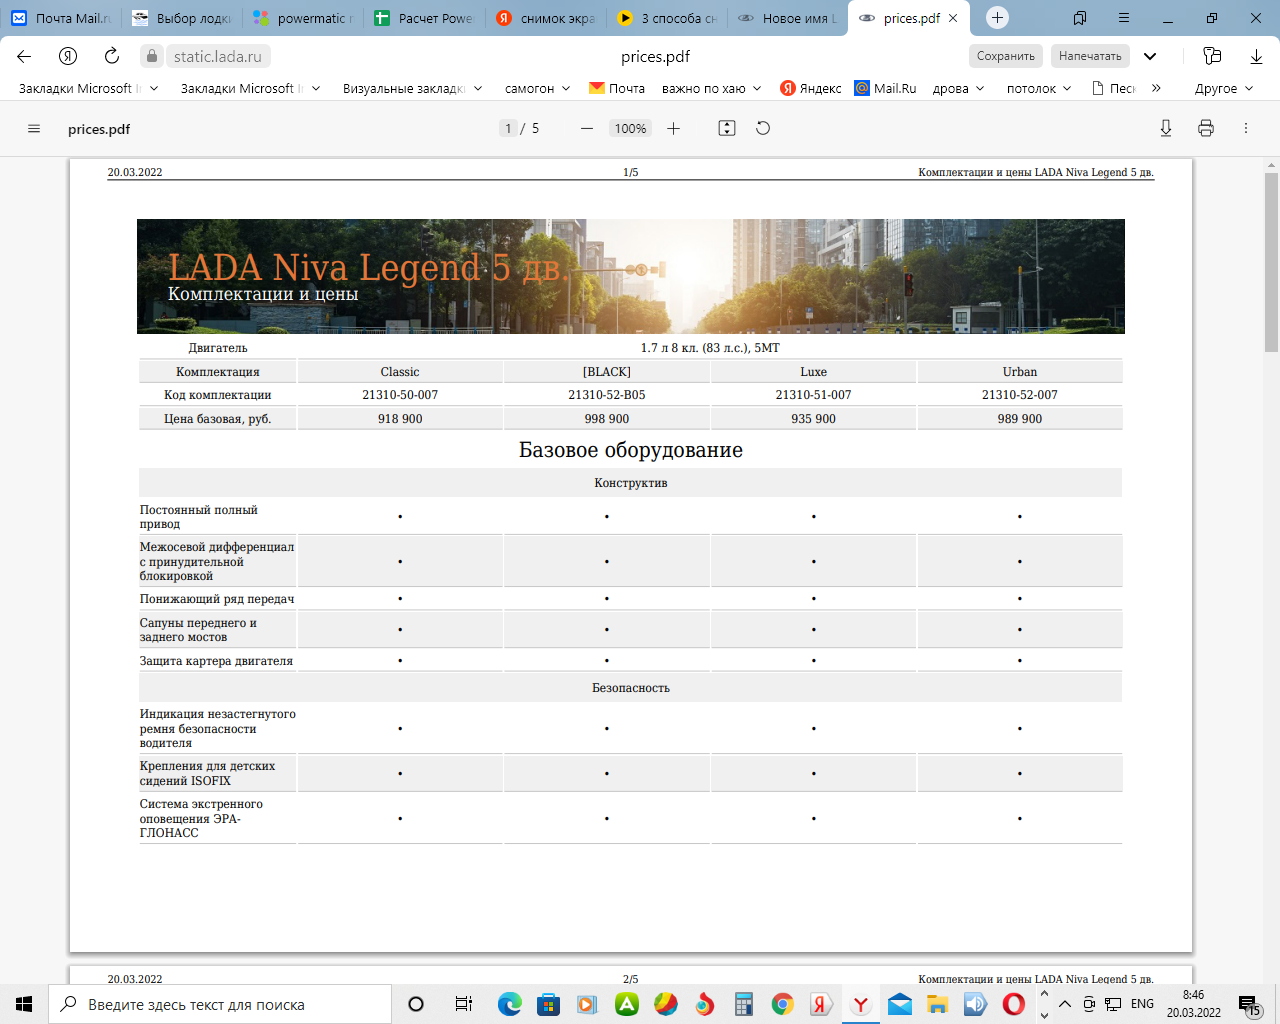
Task: Expand the дрова bookmarks folder
Action: 958,88
